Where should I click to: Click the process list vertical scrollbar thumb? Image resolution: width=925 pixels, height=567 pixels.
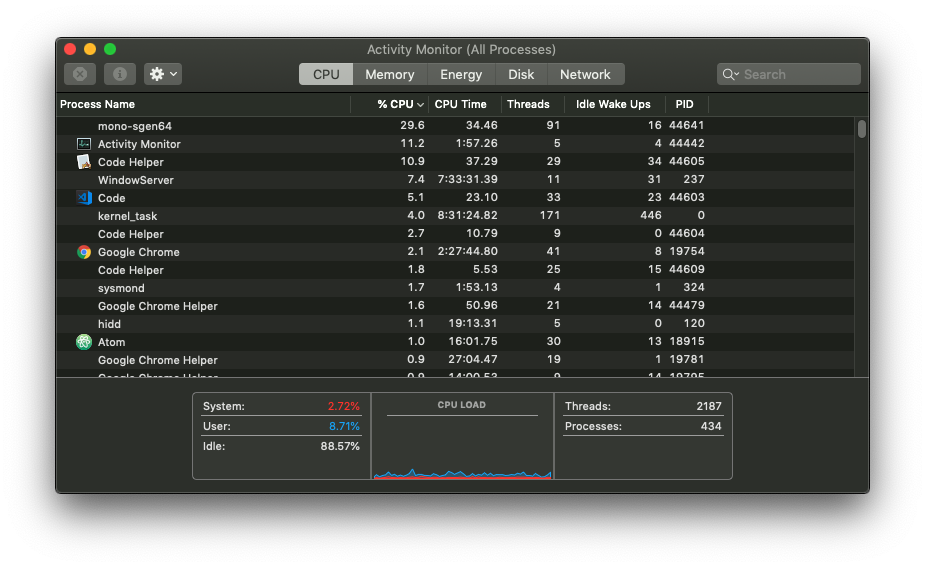coord(862,129)
